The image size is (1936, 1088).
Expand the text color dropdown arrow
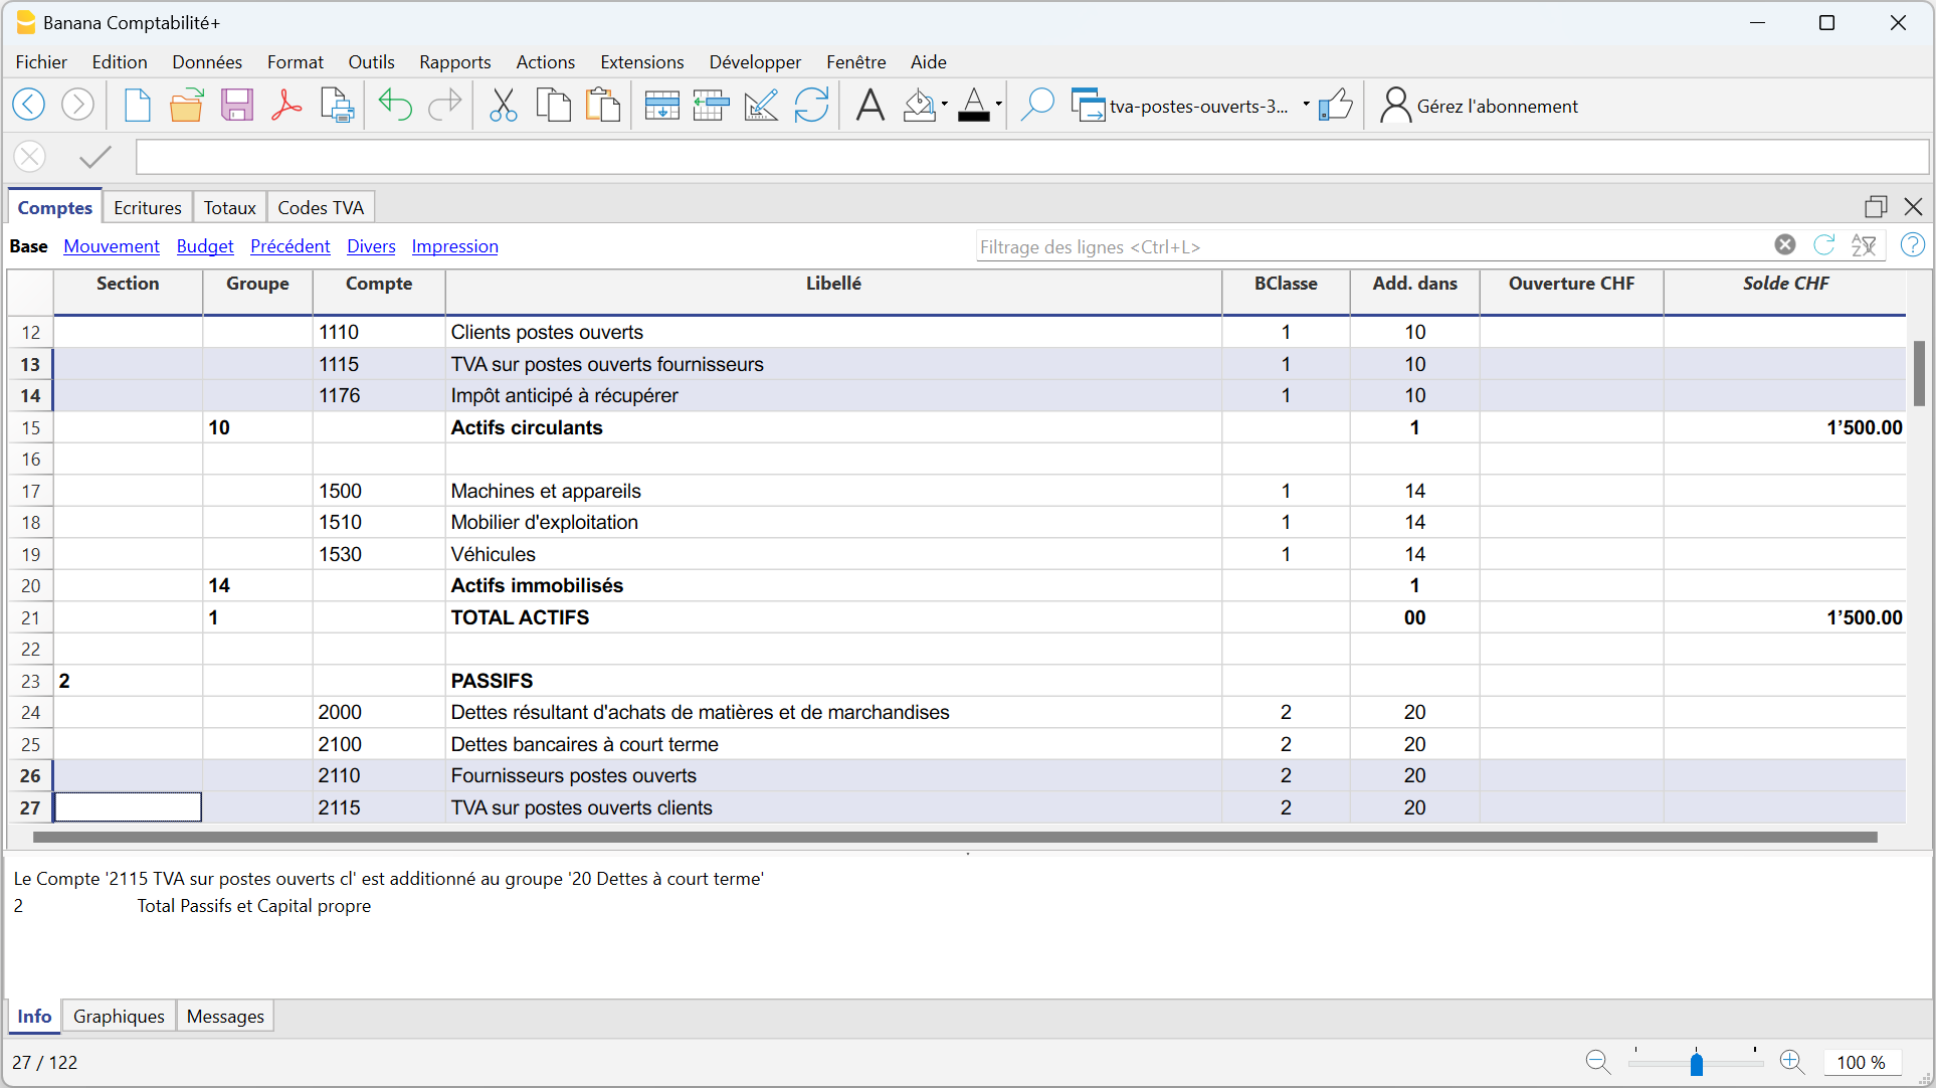point(999,105)
